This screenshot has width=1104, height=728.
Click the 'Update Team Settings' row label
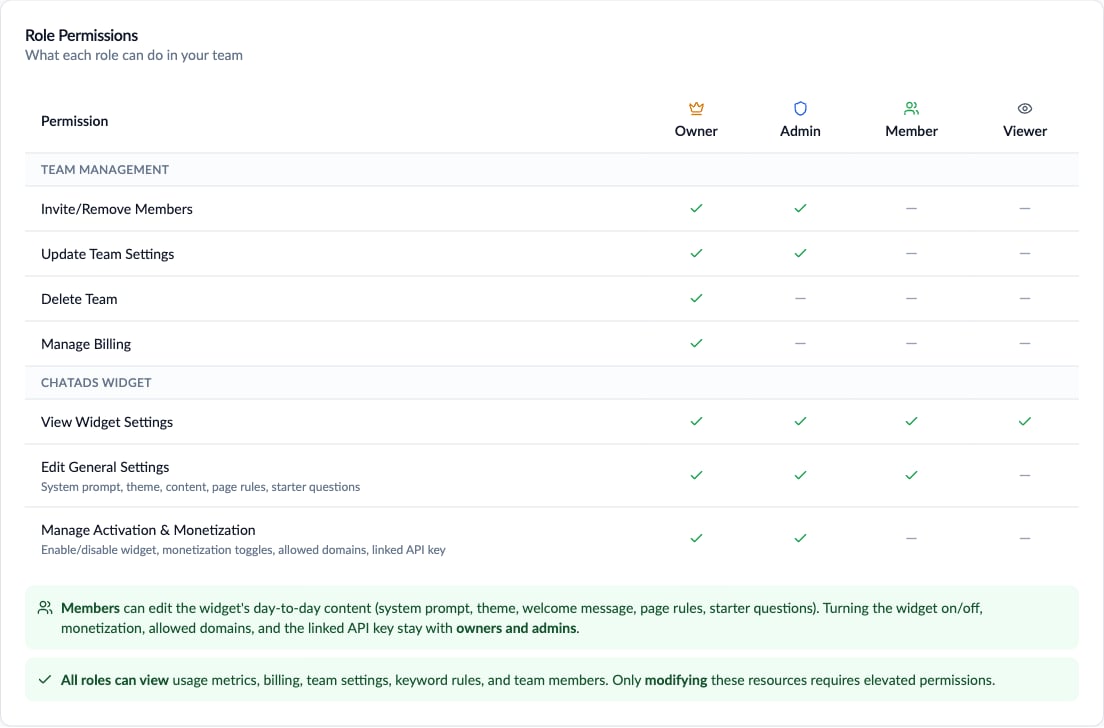tap(108, 254)
